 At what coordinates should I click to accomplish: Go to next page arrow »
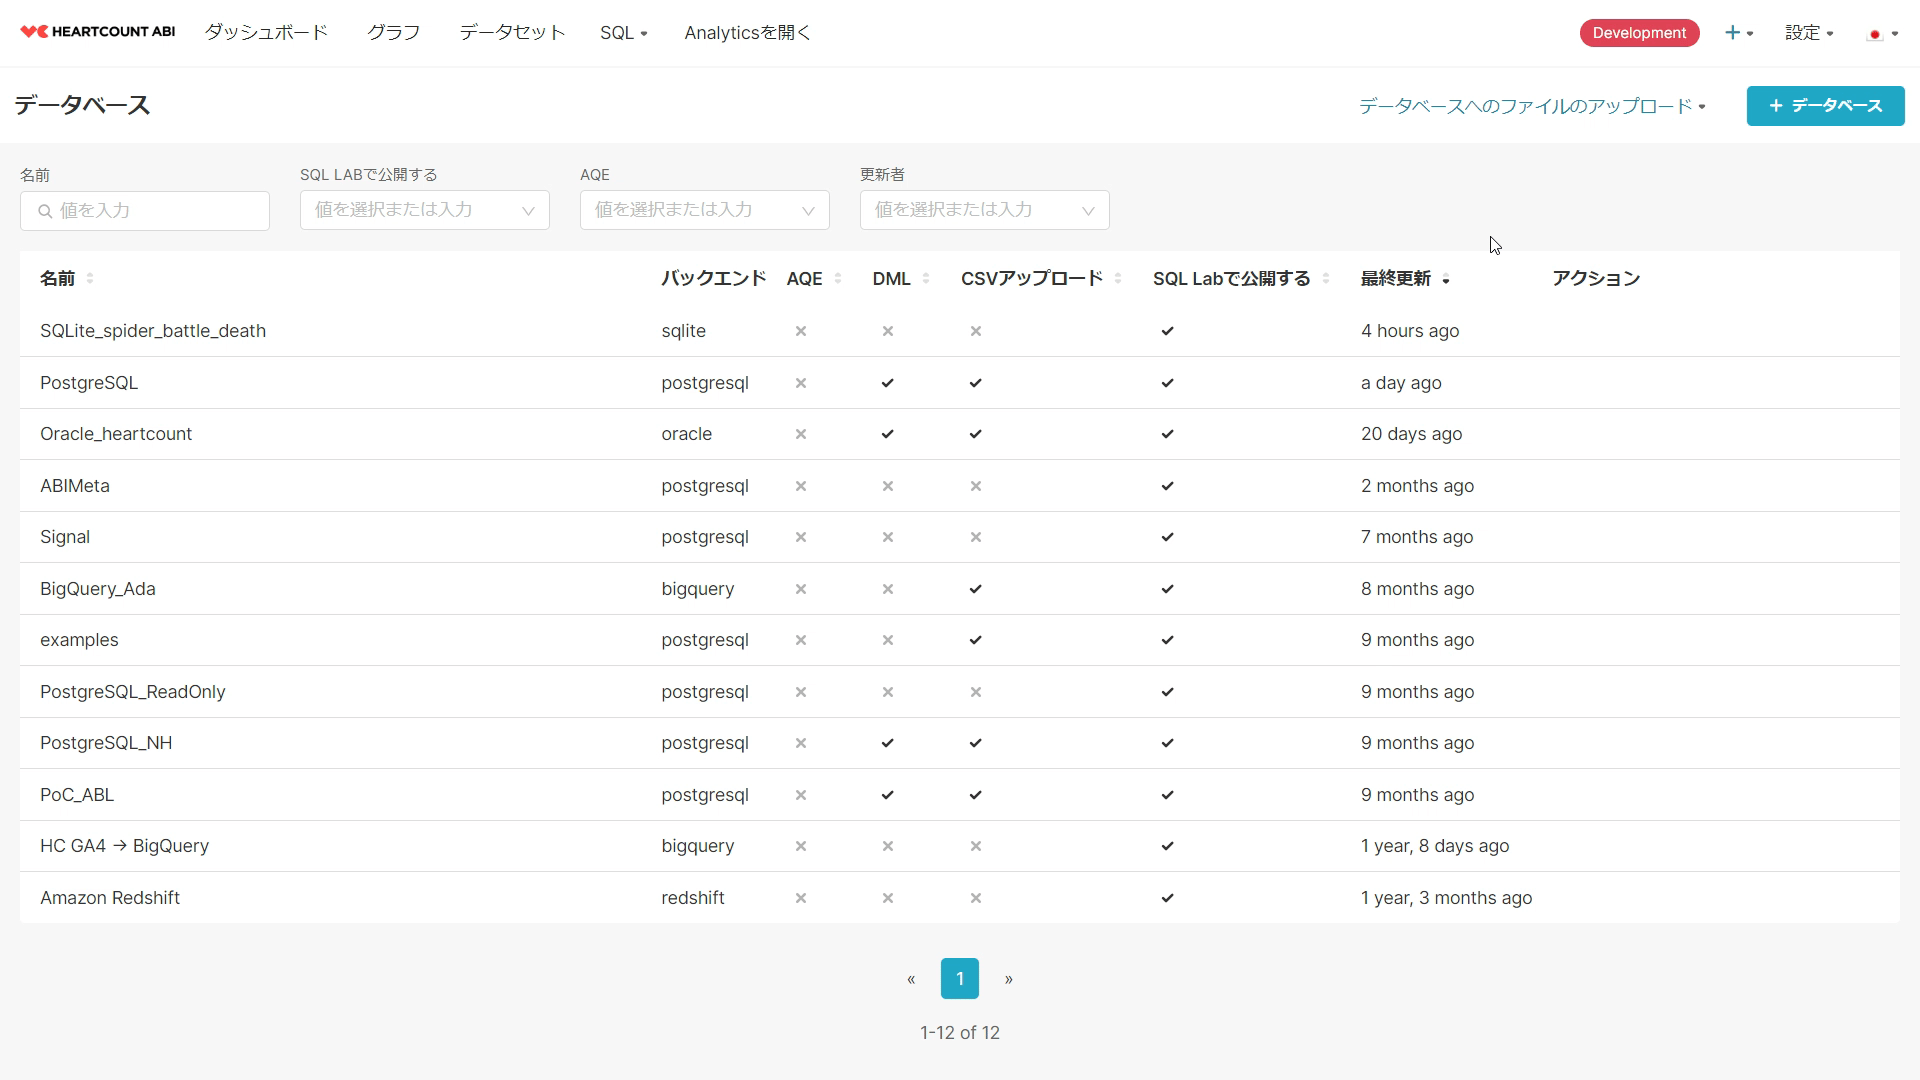(1008, 979)
